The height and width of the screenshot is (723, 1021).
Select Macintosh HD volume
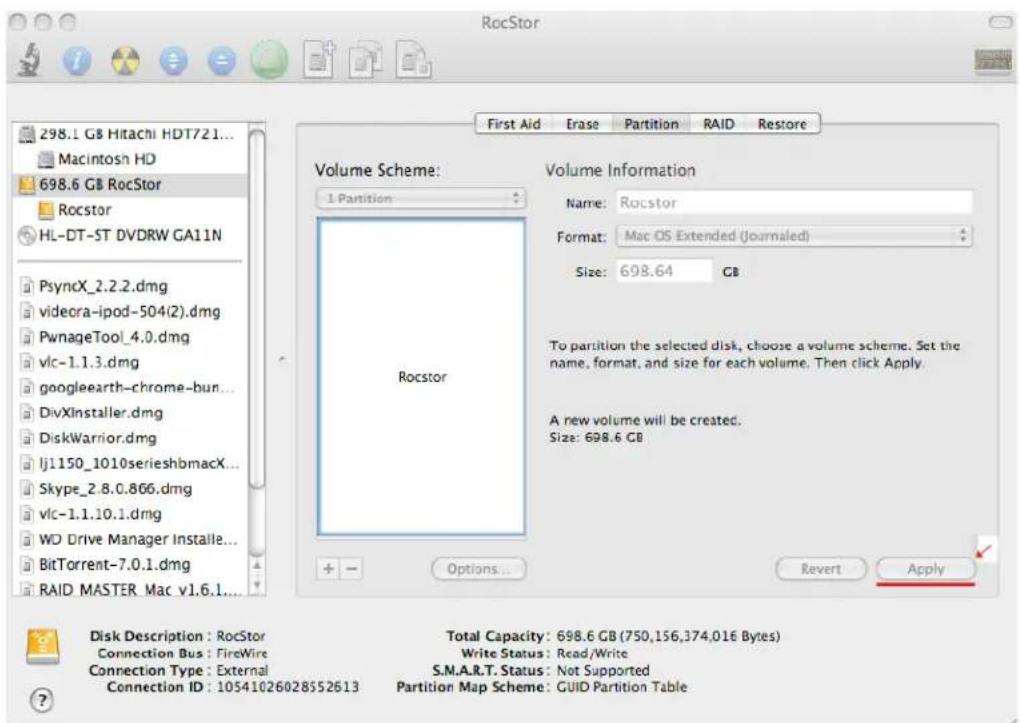click(x=130, y=159)
